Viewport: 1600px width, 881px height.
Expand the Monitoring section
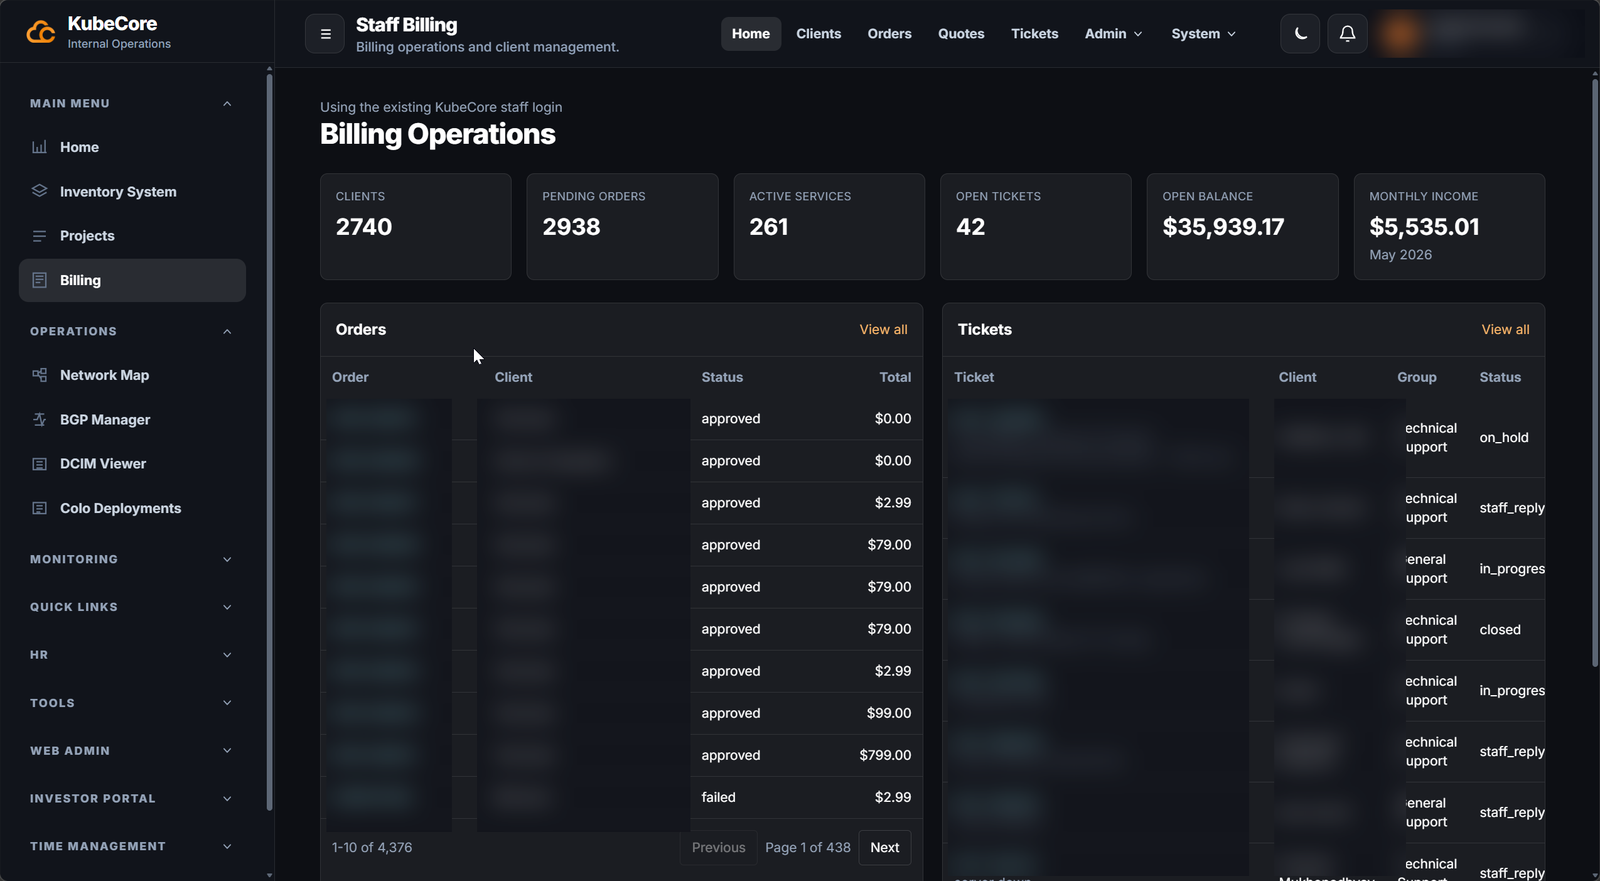tap(227, 560)
